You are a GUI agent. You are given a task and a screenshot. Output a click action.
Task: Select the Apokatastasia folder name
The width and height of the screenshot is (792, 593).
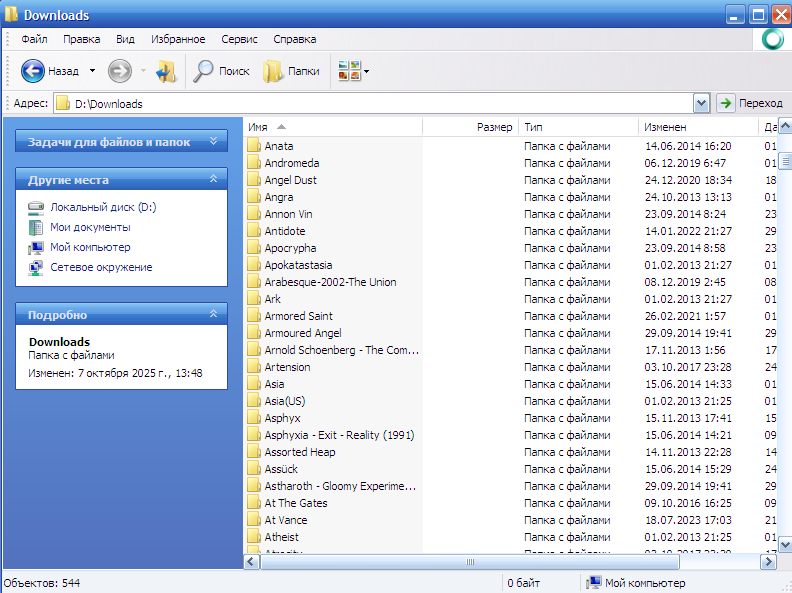[298, 265]
